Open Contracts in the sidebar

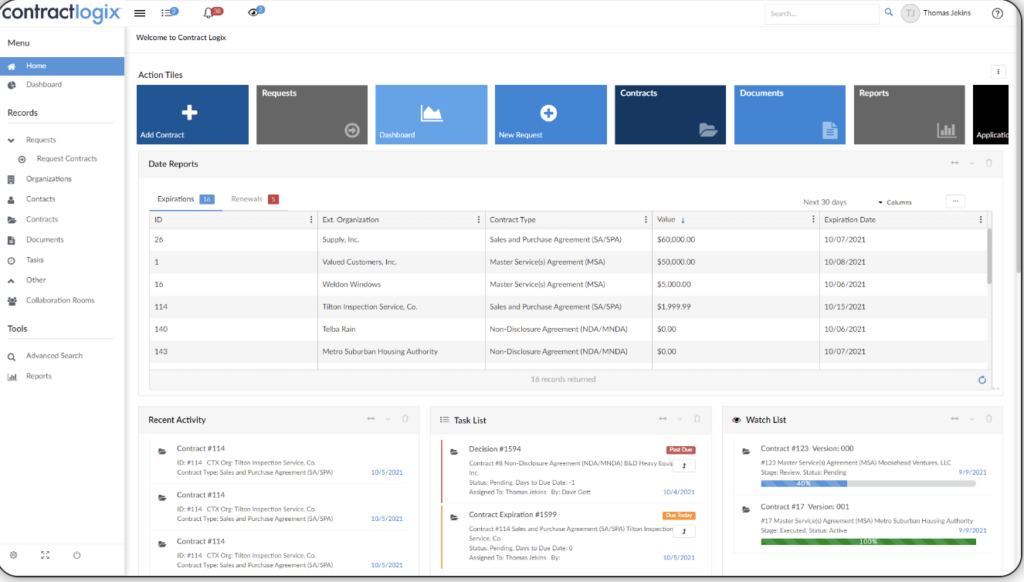[42, 219]
